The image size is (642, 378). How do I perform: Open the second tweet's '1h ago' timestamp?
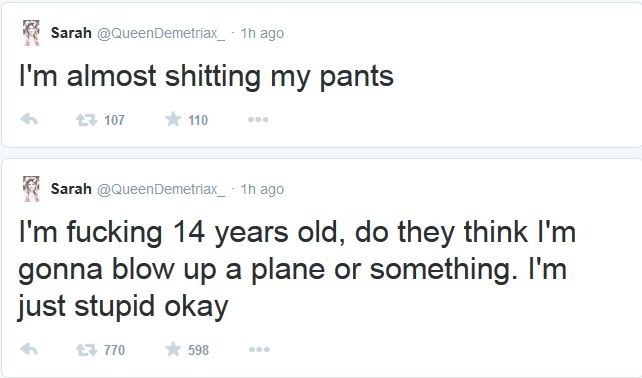262,189
